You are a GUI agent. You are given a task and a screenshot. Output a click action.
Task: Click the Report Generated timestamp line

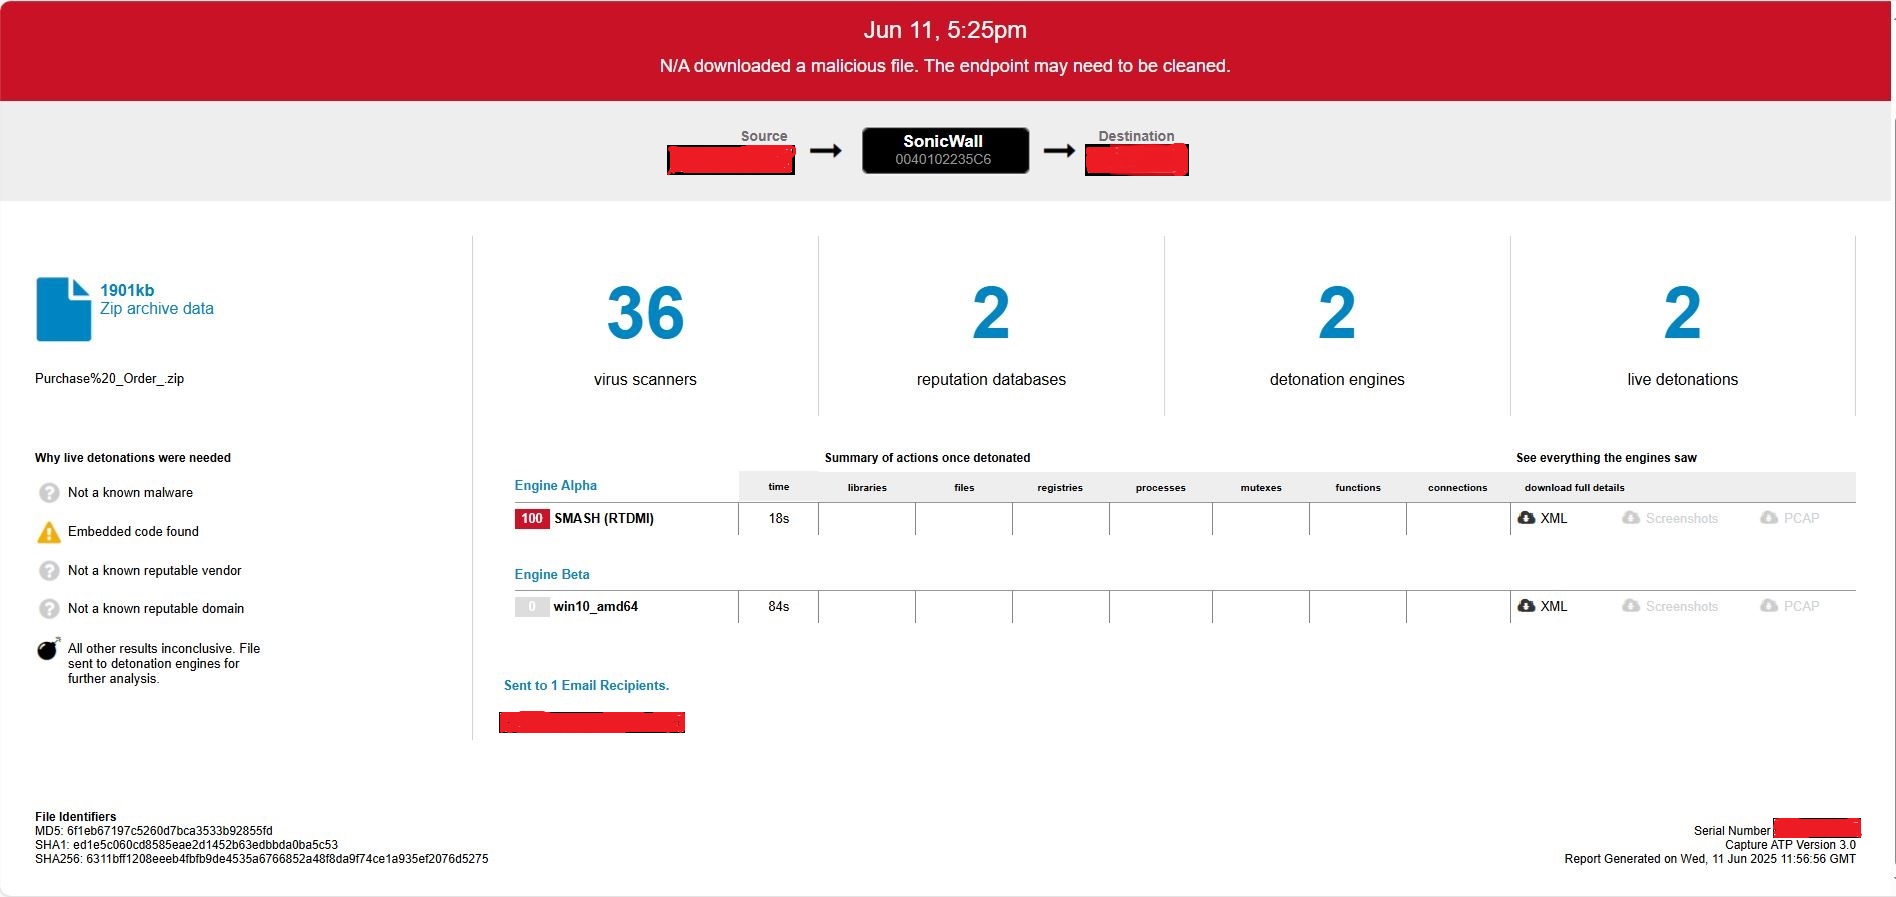click(1710, 859)
